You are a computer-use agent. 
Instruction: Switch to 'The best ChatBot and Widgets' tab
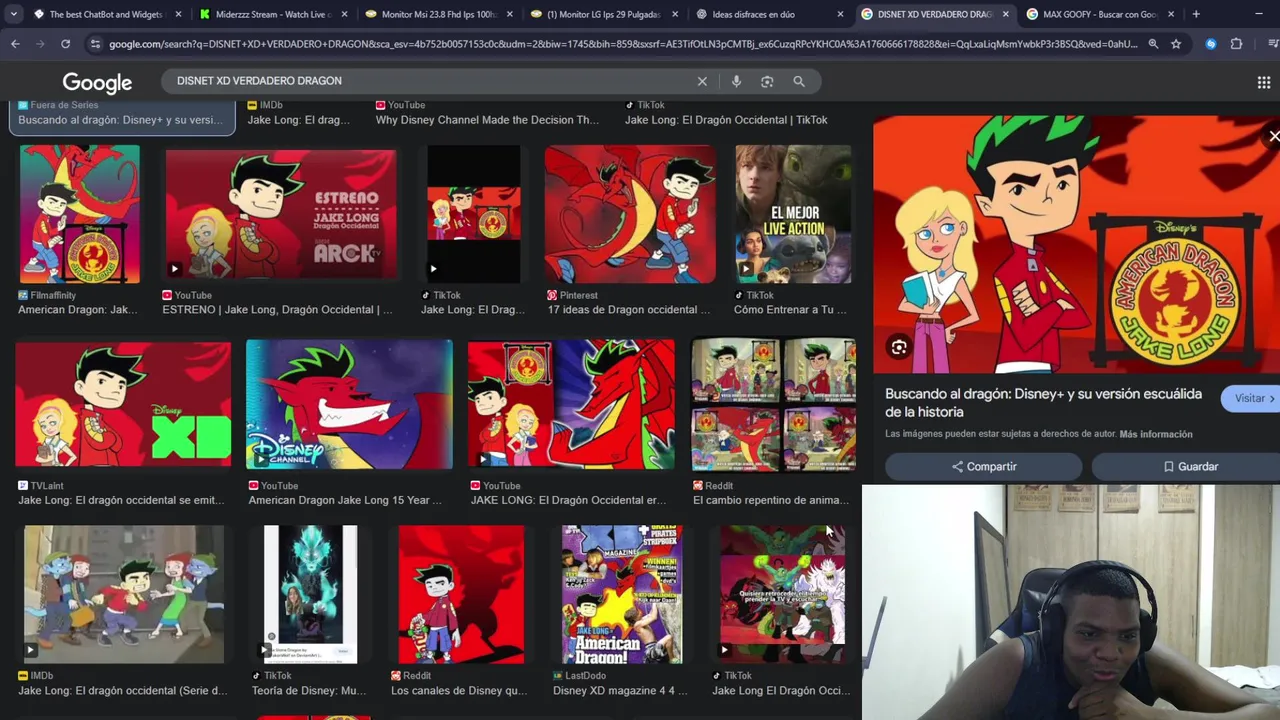(x=105, y=14)
